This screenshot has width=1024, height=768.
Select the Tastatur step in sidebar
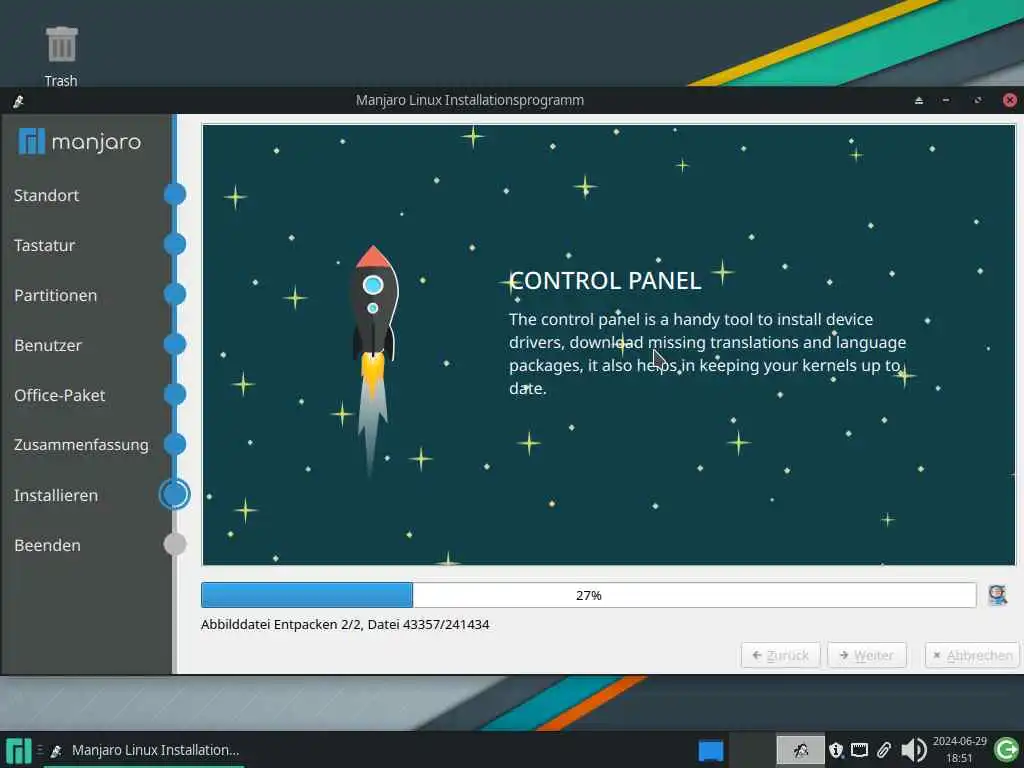(44, 246)
